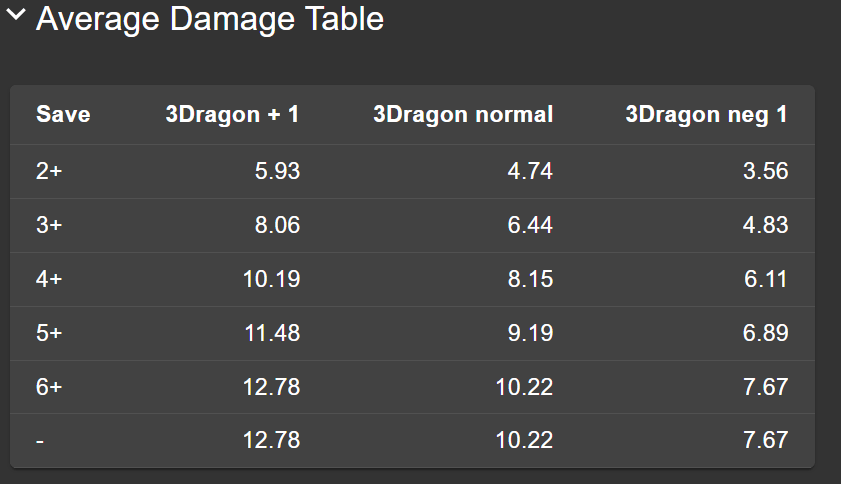Click the 4.74 damage cell
Viewport: 841px width, 484px height.
point(530,171)
